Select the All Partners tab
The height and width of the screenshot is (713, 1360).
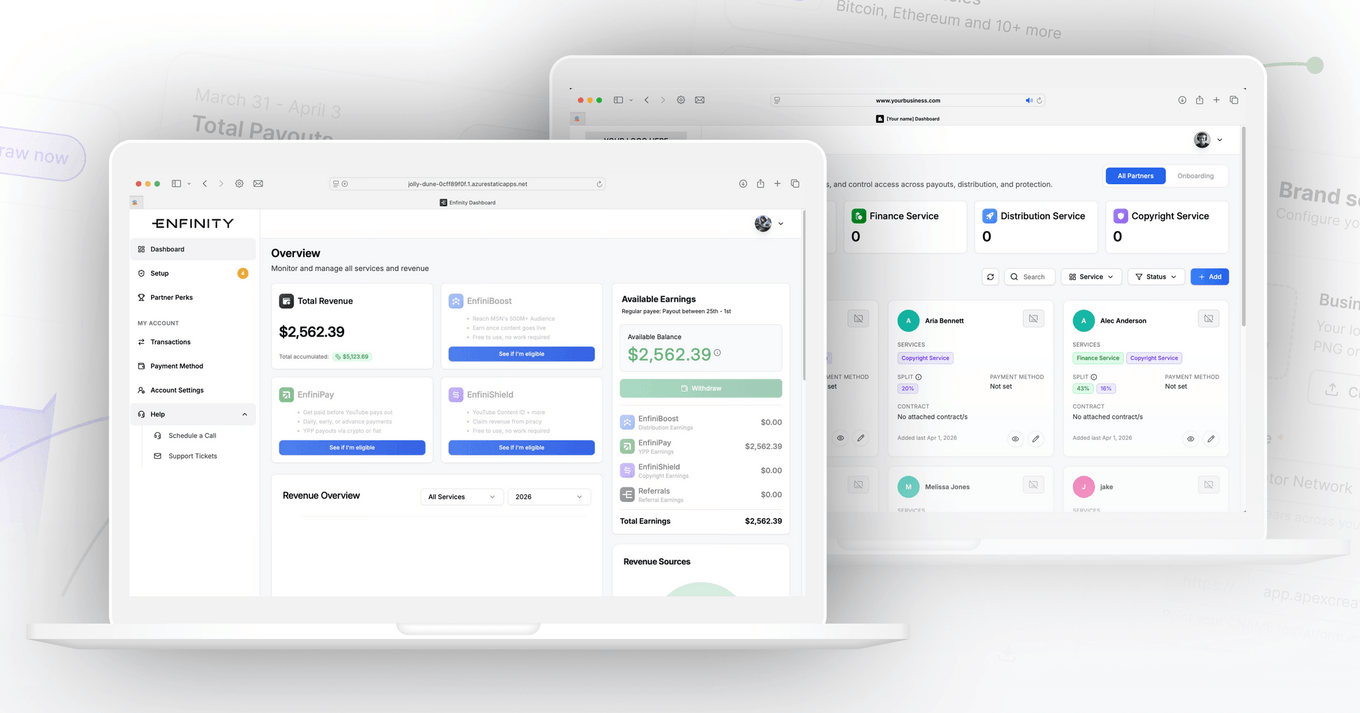tap(1135, 175)
